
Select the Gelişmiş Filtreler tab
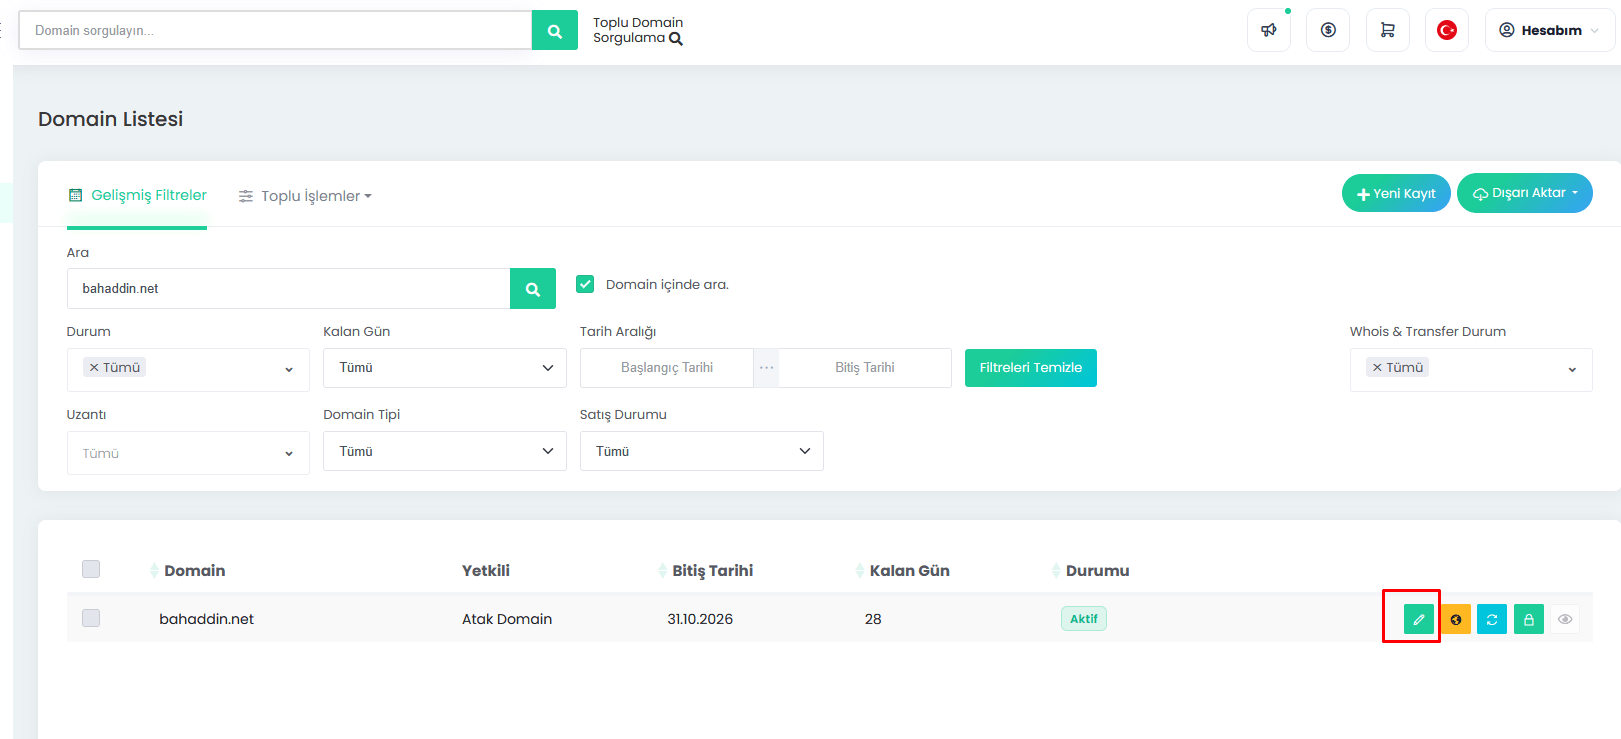click(137, 196)
